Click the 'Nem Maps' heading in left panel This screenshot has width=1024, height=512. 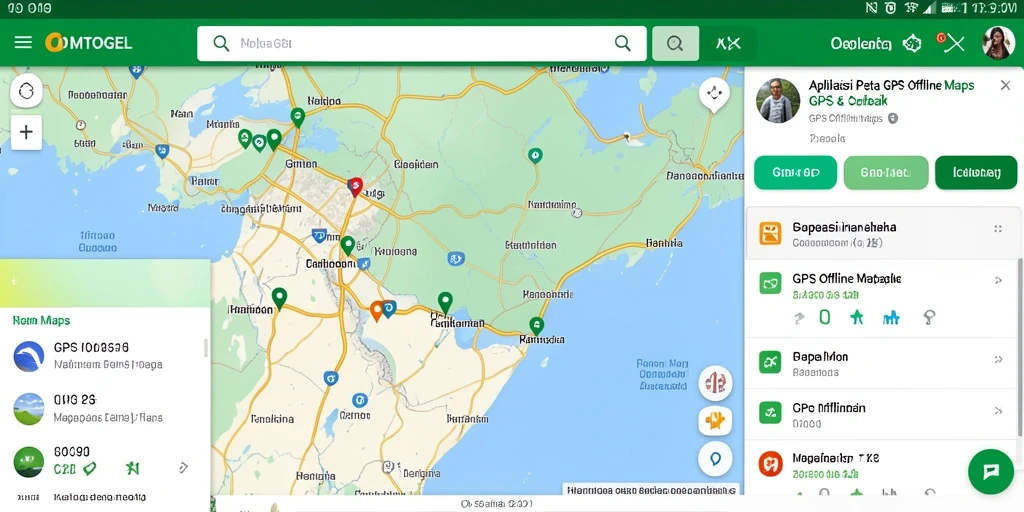pyautogui.click(x=41, y=321)
